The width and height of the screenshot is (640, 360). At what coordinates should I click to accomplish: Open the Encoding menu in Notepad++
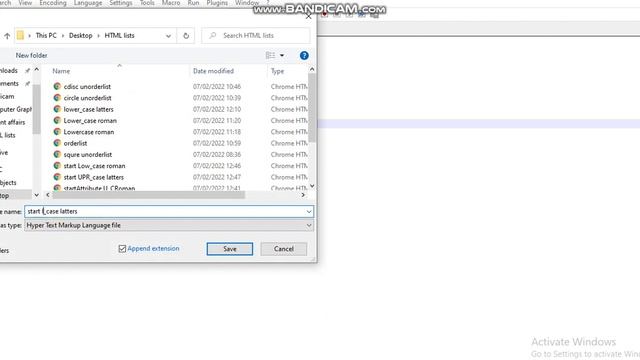tap(53, 3)
